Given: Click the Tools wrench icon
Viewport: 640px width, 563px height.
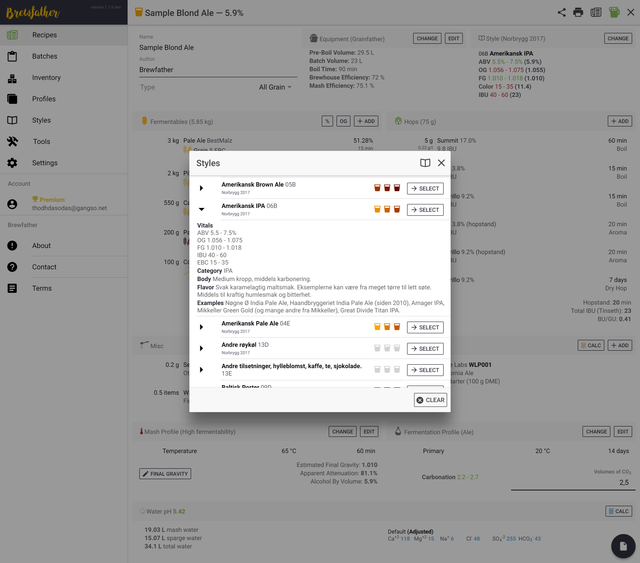Looking at the screenshot, I should coord(12,141).
